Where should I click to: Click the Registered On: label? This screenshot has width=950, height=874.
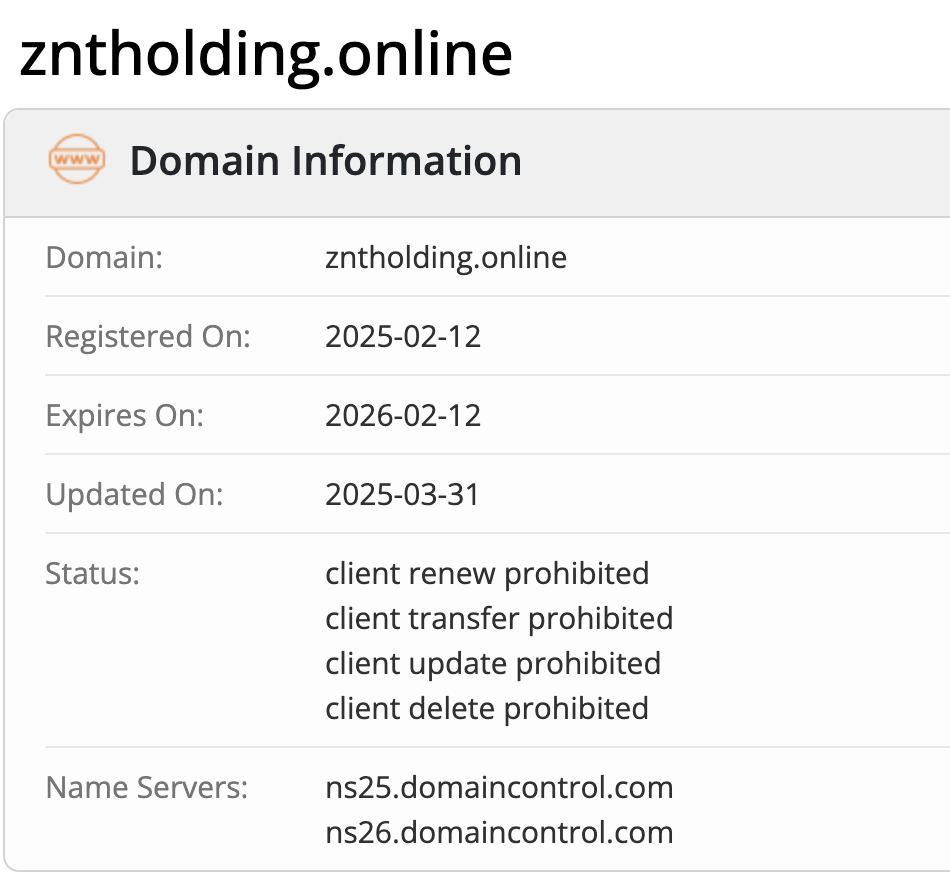[x=148, y=337]
